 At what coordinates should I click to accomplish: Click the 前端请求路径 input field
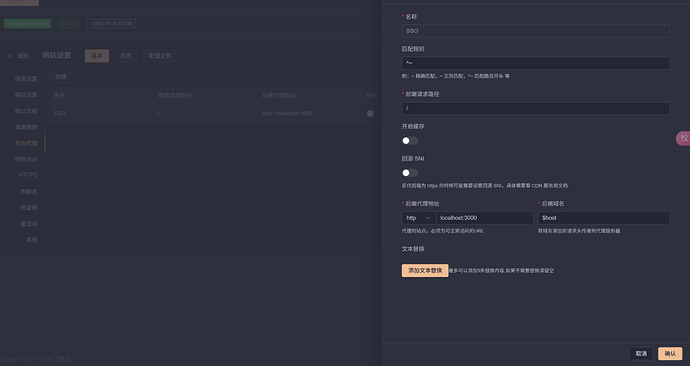click(x=536, y=108)
